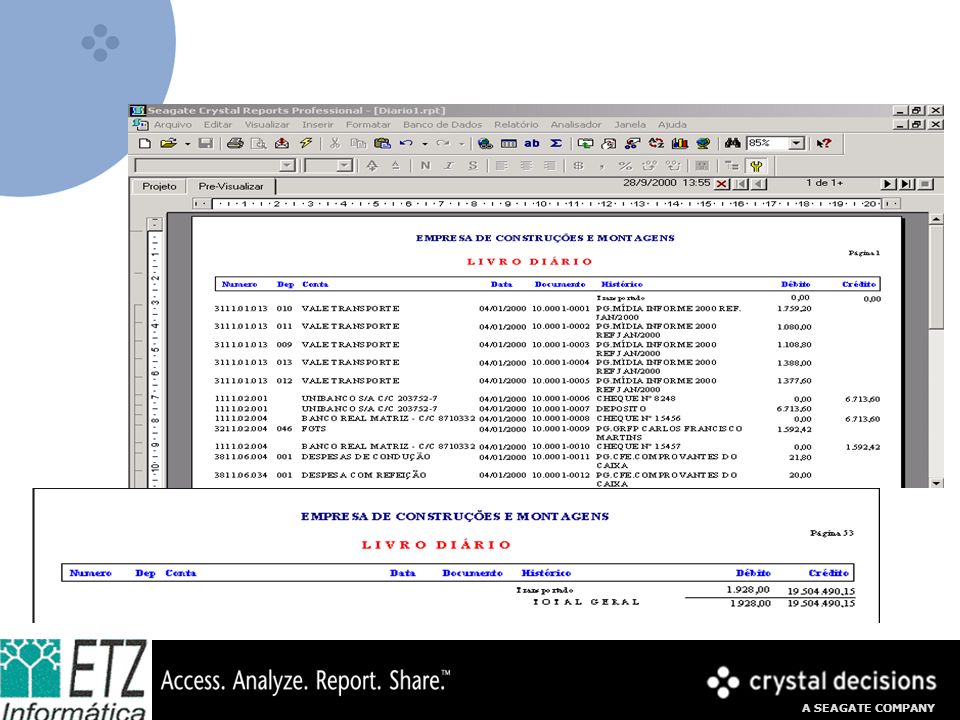
Task: Click the Increase font size icon
Action: [372, 166]
